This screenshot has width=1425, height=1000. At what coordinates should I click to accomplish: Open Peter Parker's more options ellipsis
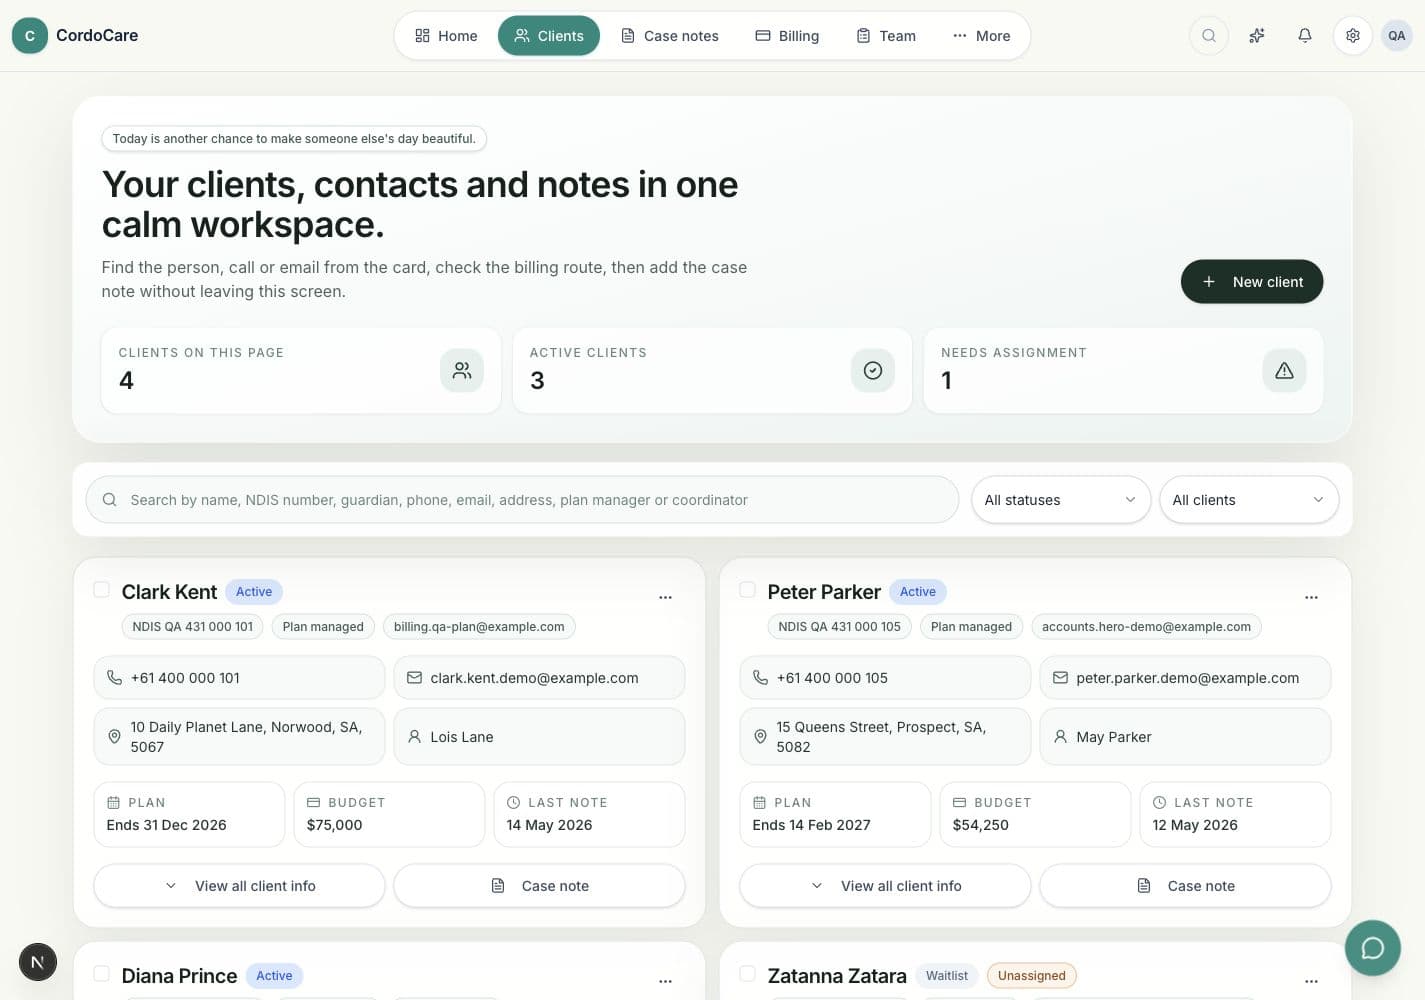[1311, 597]
